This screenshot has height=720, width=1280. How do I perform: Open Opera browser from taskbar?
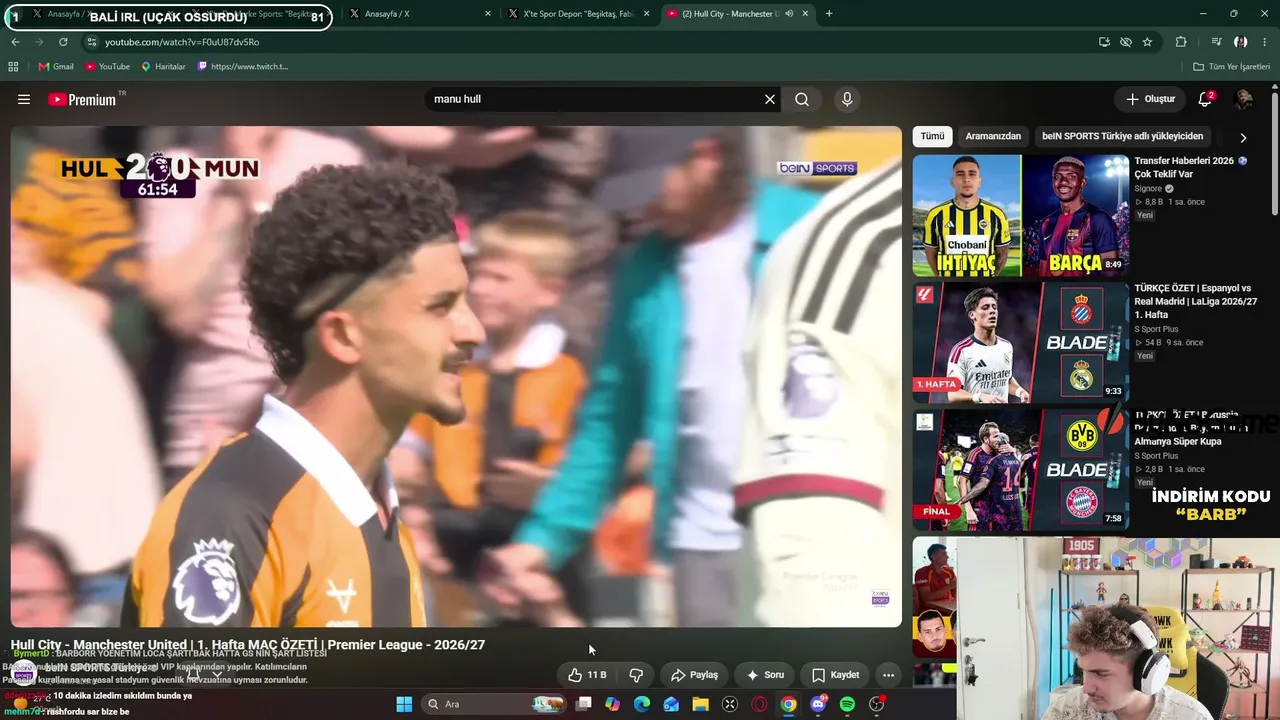tap(759, 704)
